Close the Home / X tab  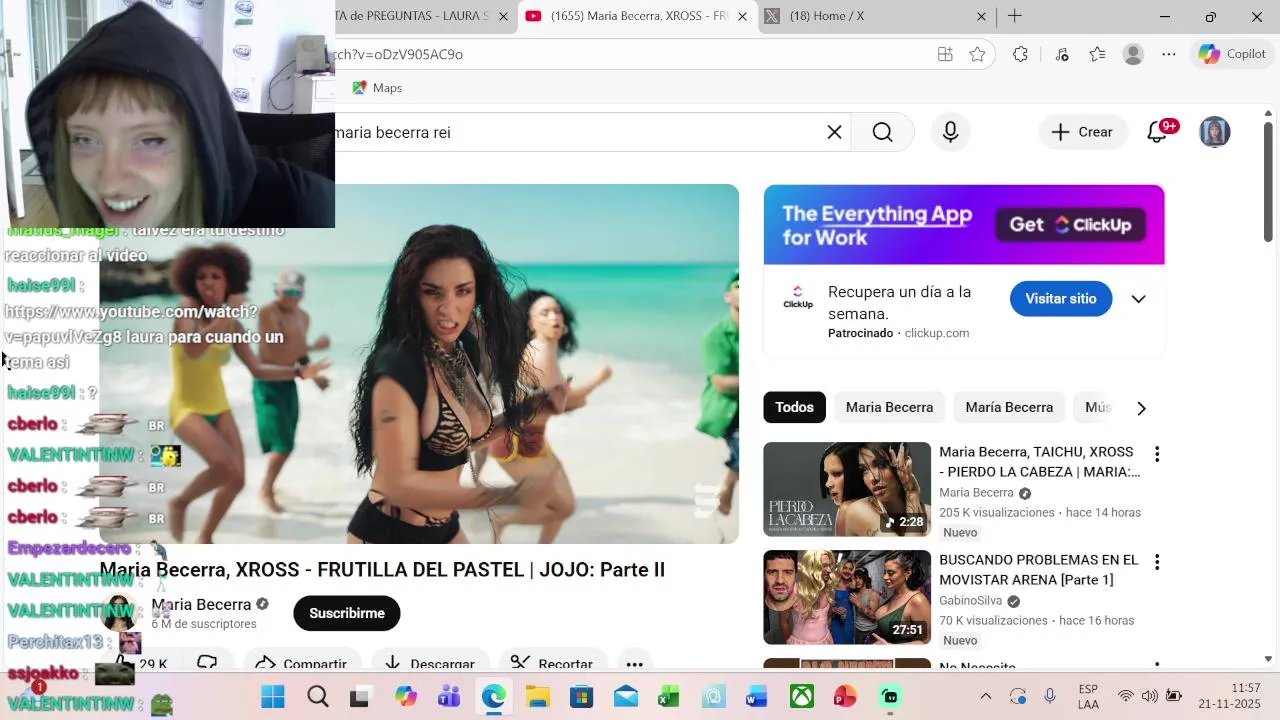pos(981,16)
